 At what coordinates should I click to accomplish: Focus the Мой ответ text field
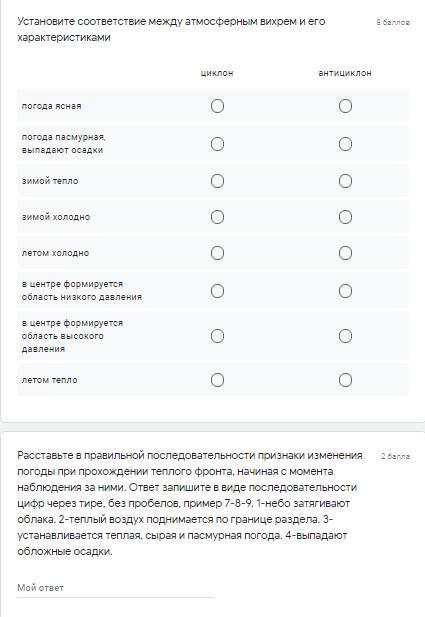tap(116, 588)
